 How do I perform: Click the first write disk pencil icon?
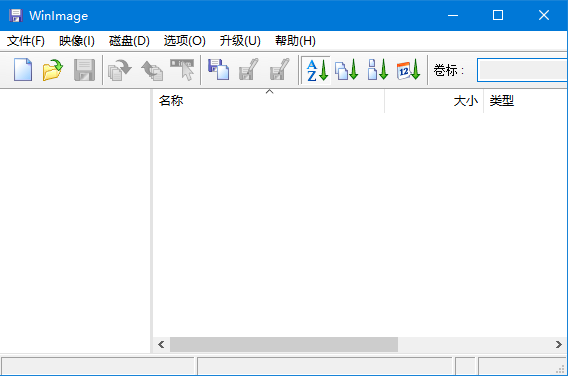249,70
